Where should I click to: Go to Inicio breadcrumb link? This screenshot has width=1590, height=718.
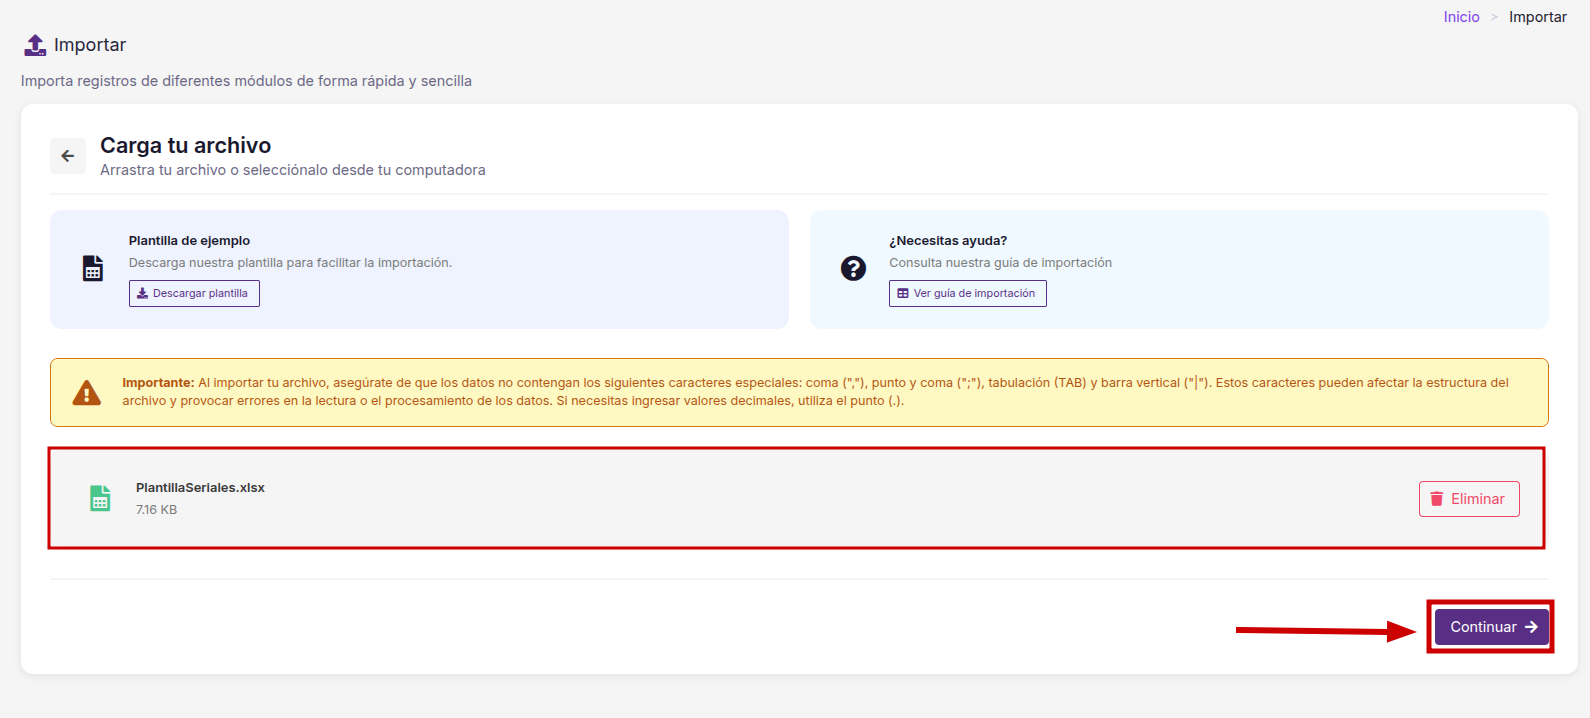coord(1461,17)
